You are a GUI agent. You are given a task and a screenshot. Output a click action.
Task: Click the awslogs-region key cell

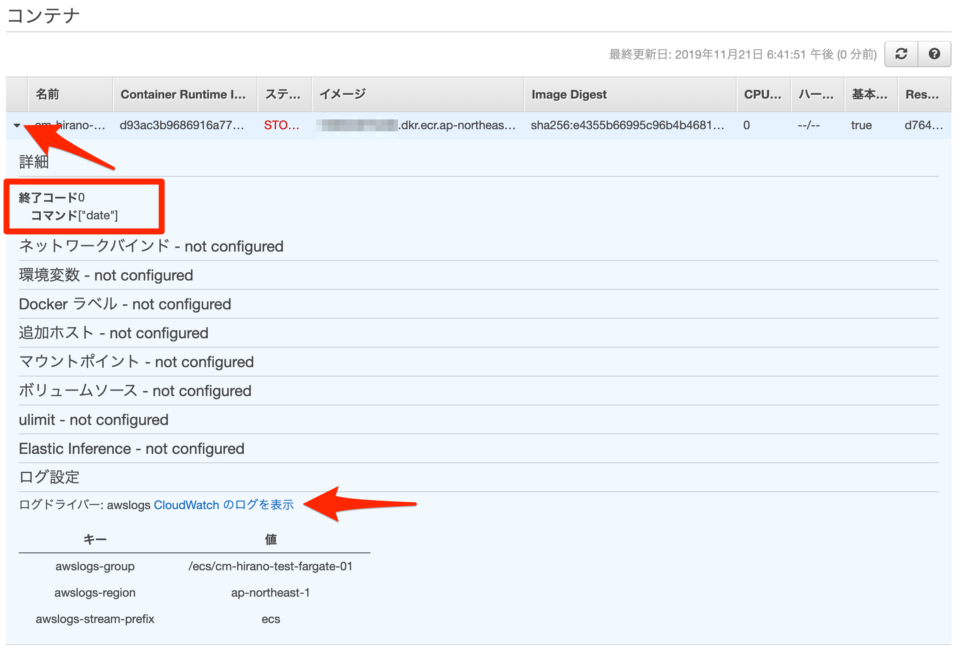pos(95,593)
